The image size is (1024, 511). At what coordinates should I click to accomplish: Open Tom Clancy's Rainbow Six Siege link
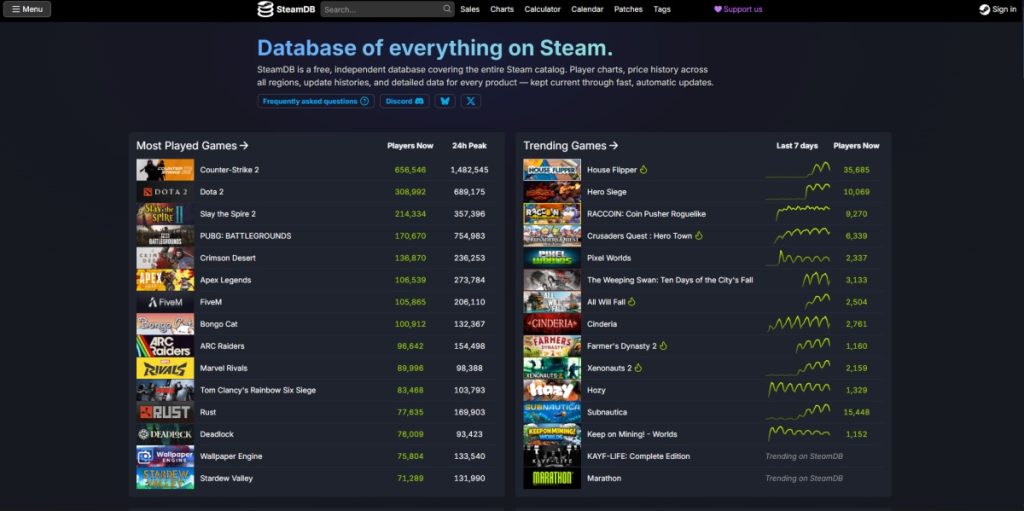pyautogui.click(x=258, y=390)
